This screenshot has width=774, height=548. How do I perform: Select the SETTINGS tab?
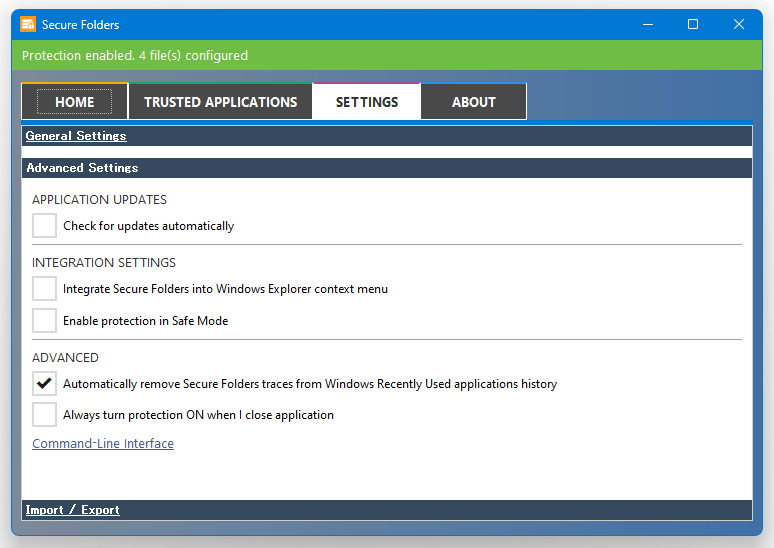[x=367, y=102]
